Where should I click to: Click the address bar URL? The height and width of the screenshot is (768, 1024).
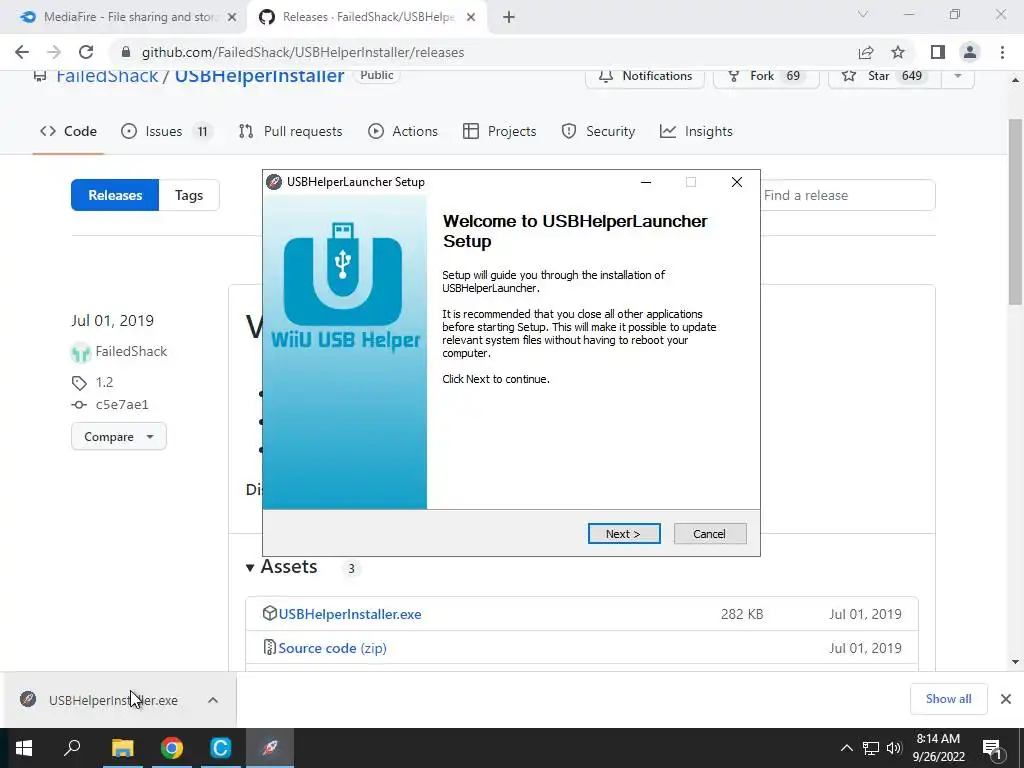[x=302, y=52]
